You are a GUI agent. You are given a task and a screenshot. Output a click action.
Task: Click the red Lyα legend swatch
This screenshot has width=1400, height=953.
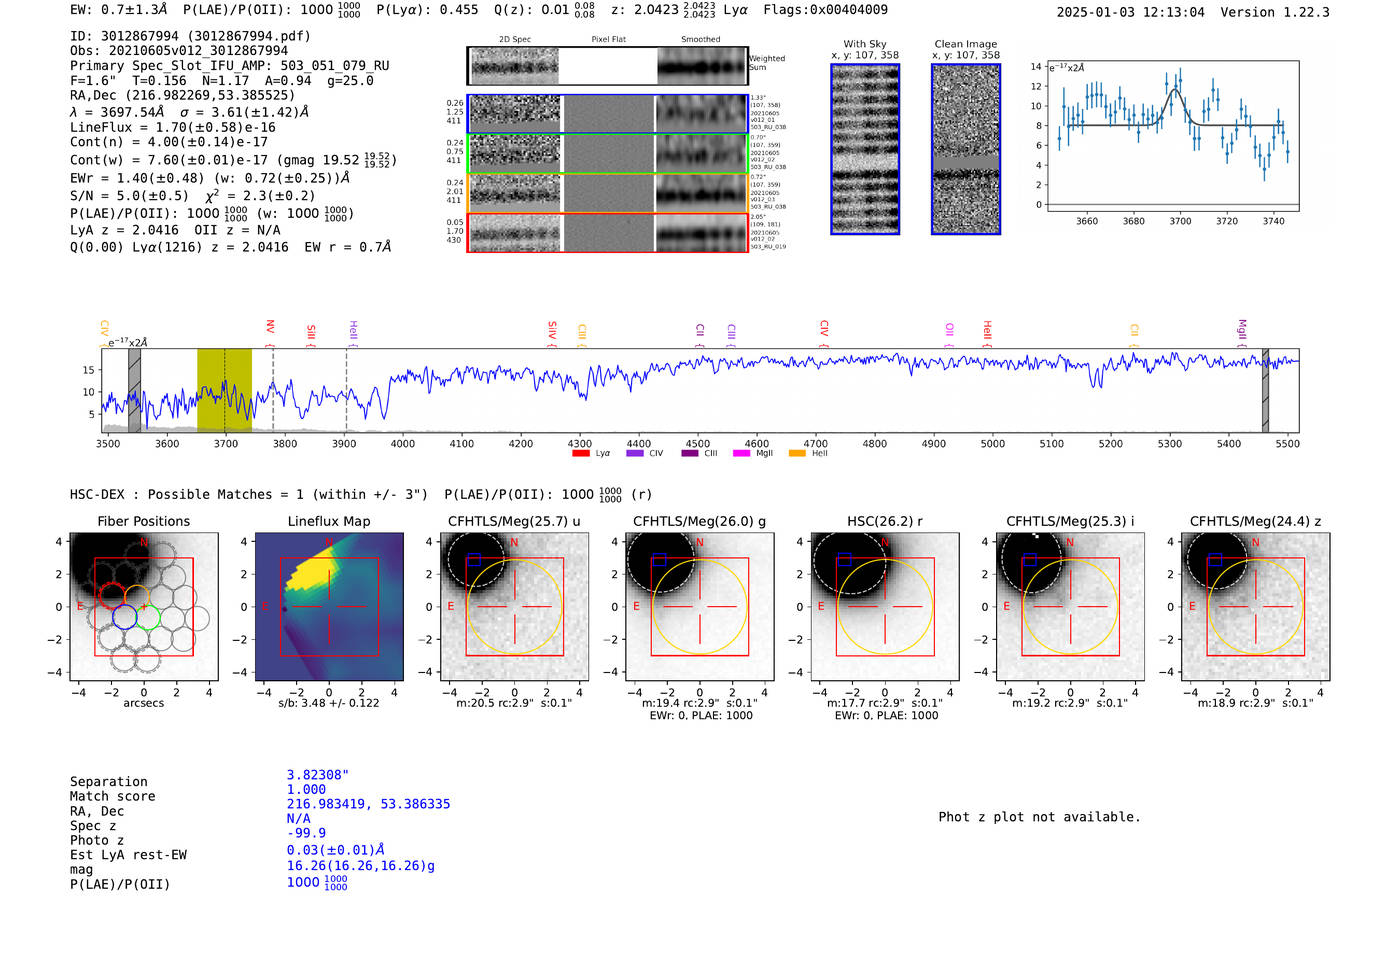(580, 453)
